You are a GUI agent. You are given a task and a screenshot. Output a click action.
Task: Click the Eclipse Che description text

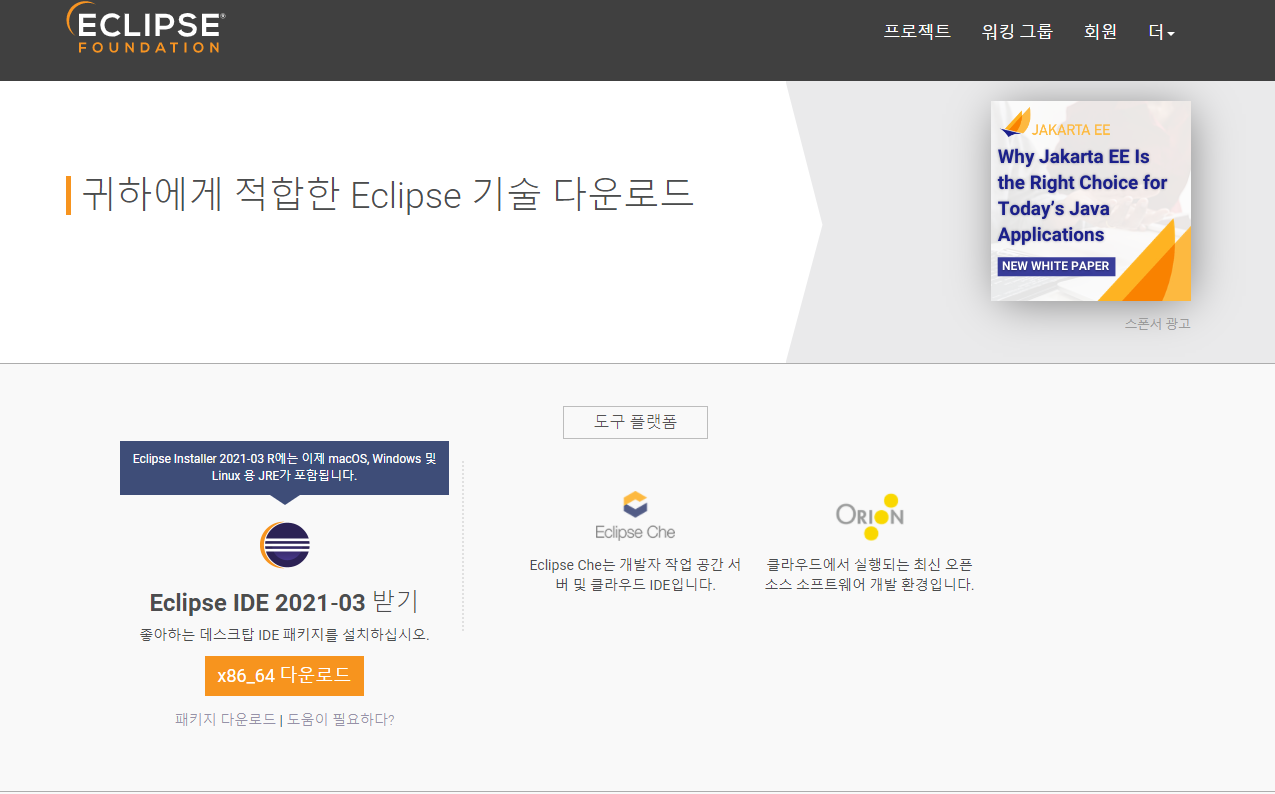click(x=635, y=575)
